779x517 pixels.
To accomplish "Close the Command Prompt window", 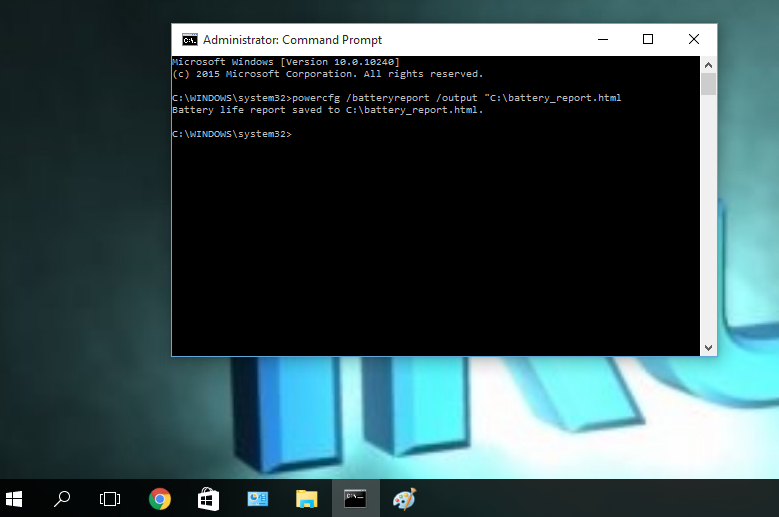I will pyautogui.click(x=694, y=39).
